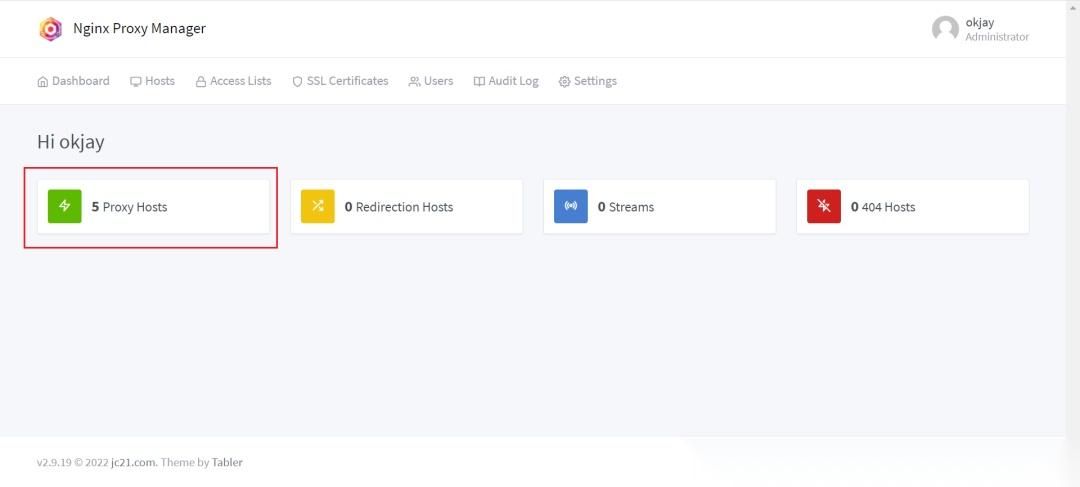Click the Settings gear icon
Screen dimensions: 1080x487
point(564,81)
